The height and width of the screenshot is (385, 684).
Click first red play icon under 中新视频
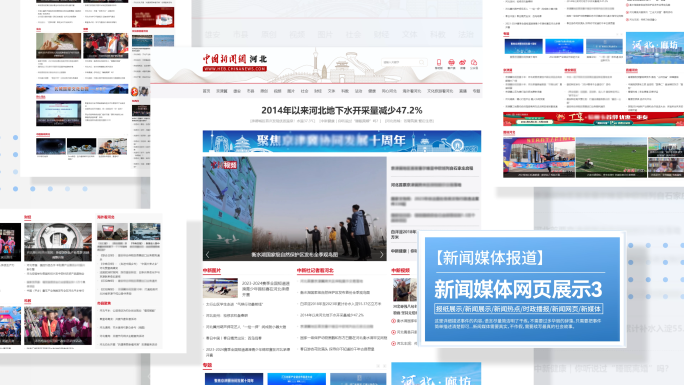tap(393, 321)
